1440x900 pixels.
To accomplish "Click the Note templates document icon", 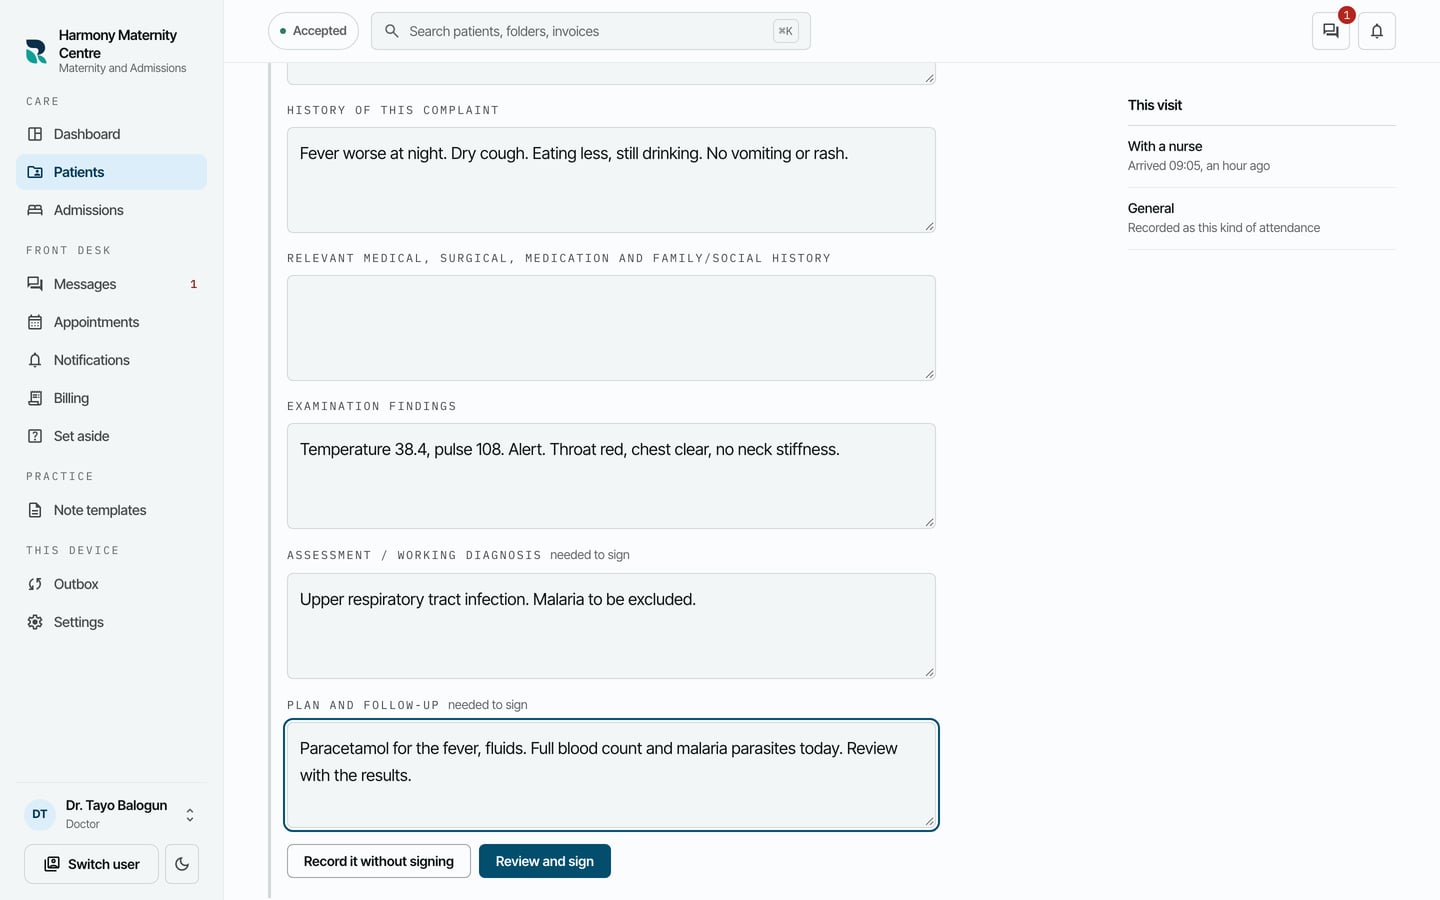I will tap(35, 510).
